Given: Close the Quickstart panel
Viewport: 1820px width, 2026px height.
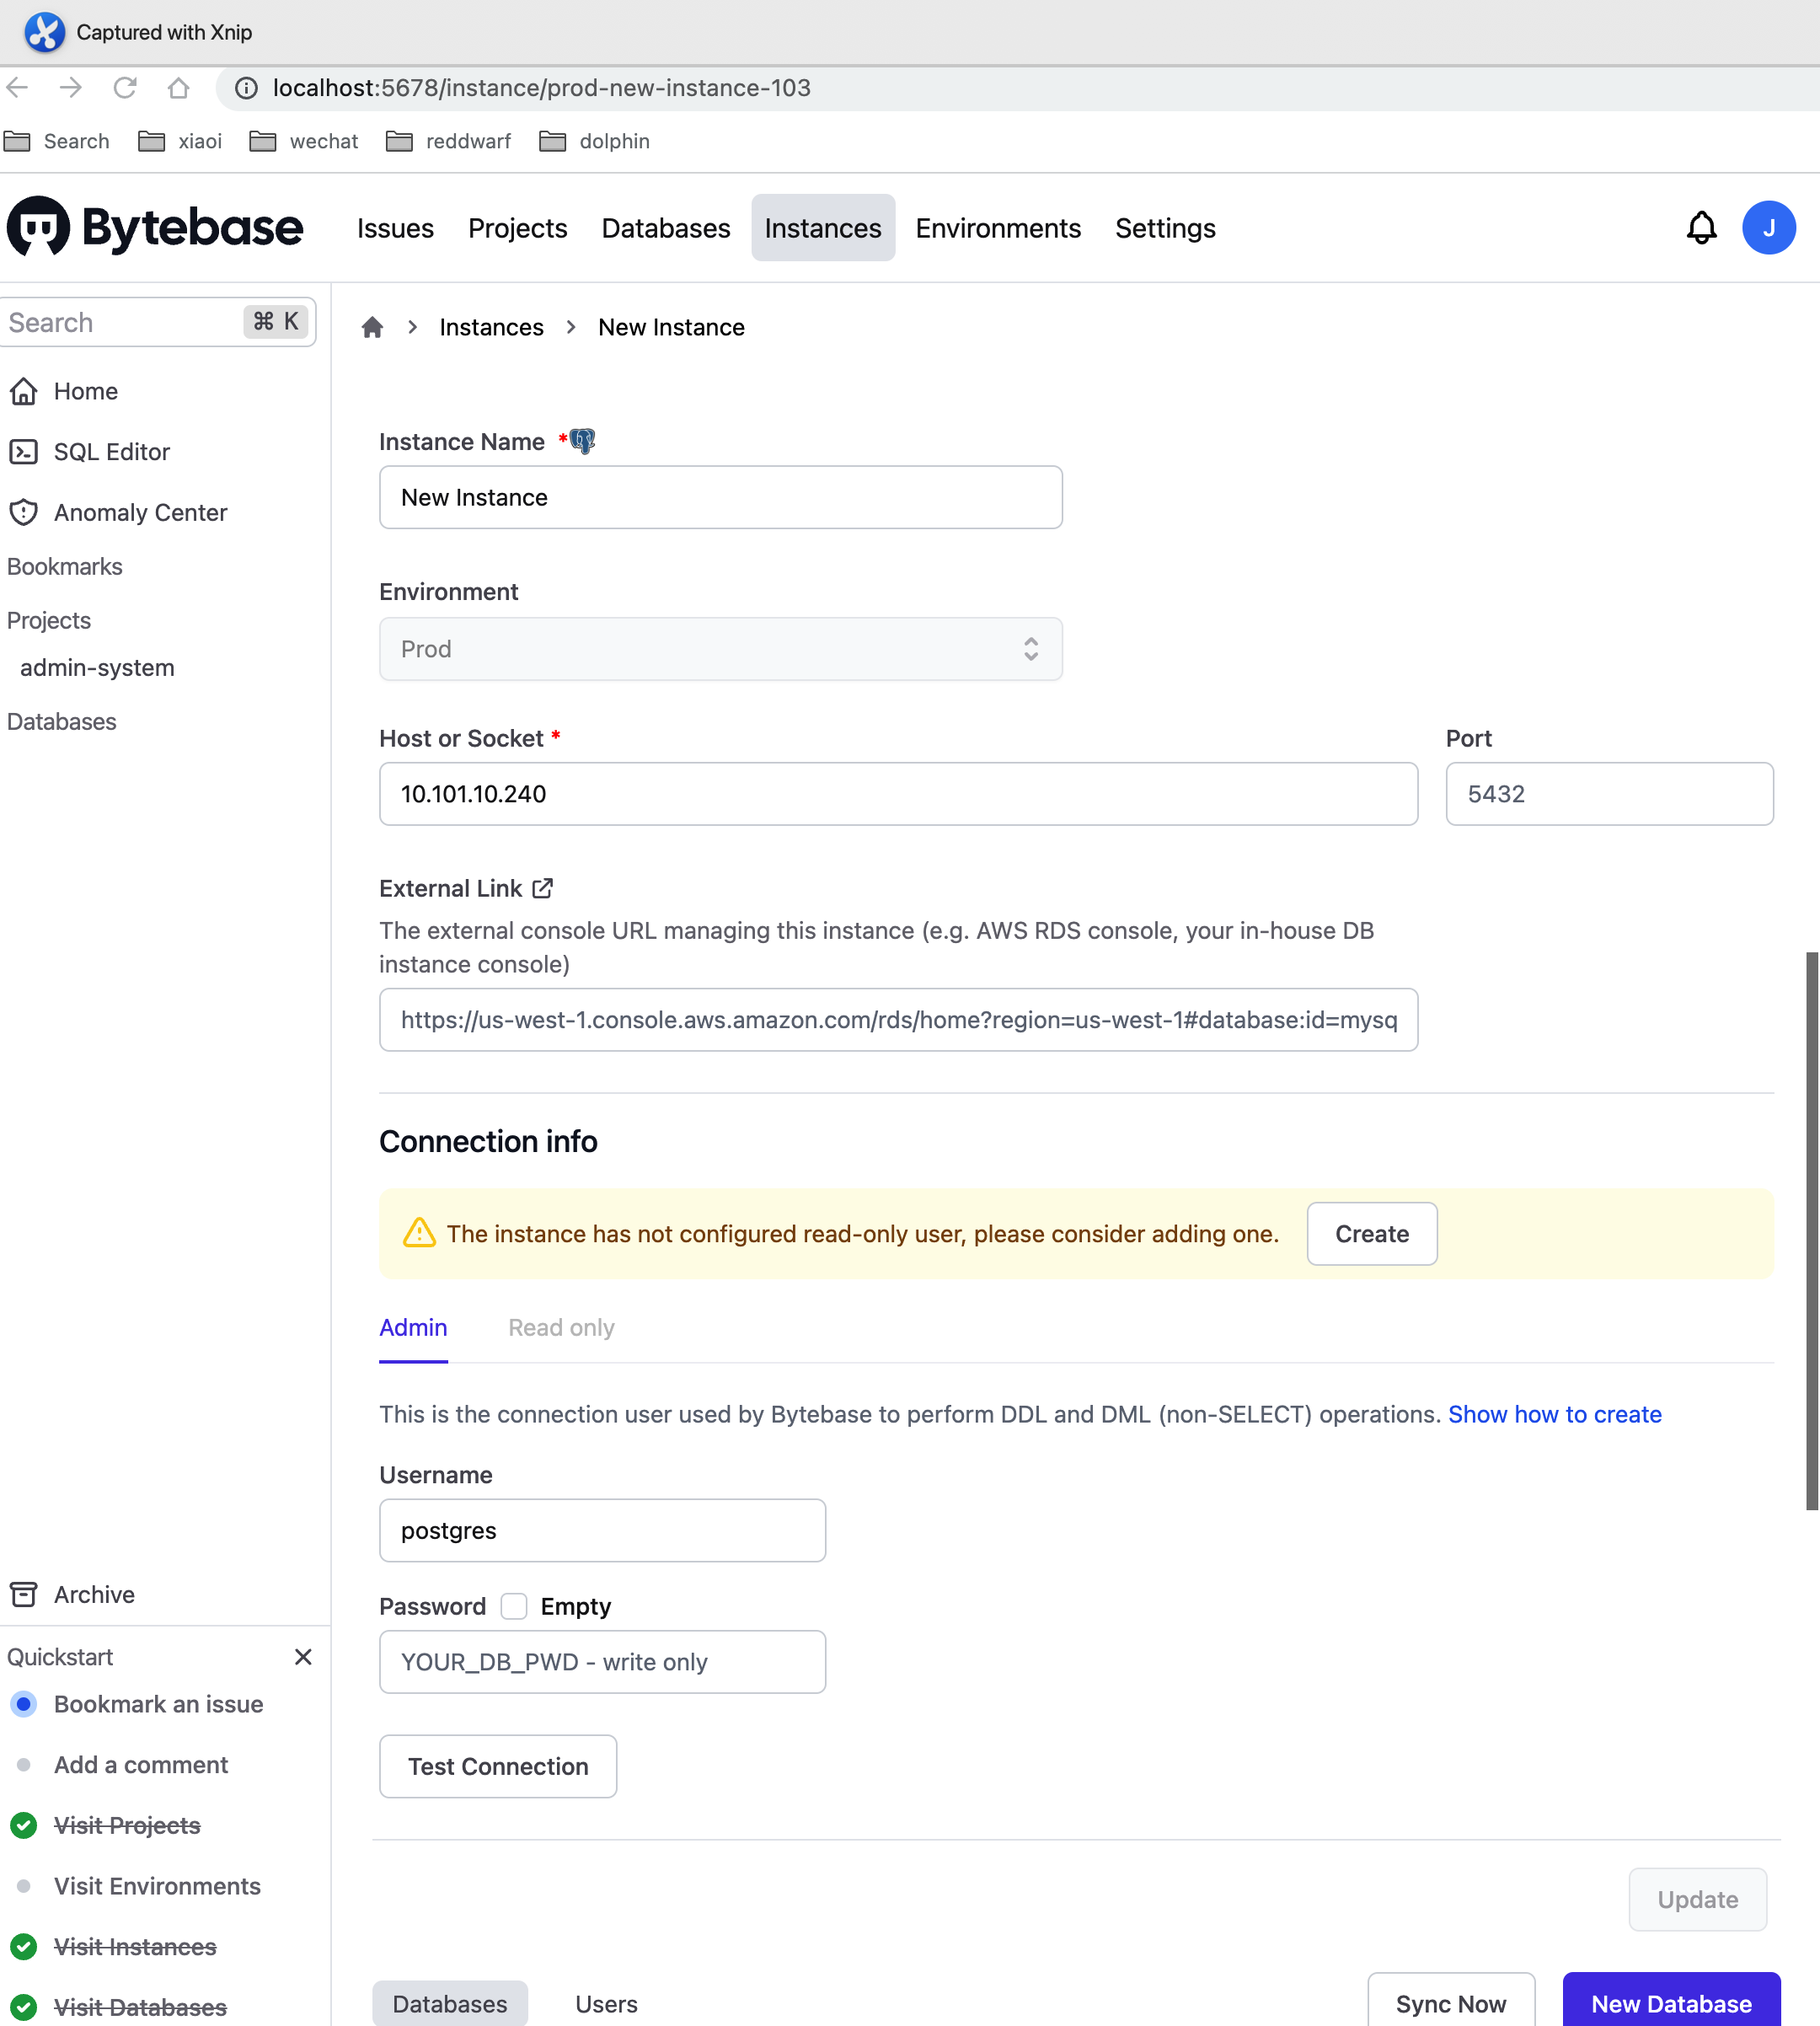Looking at the screenshot, I should [303, 1656].
